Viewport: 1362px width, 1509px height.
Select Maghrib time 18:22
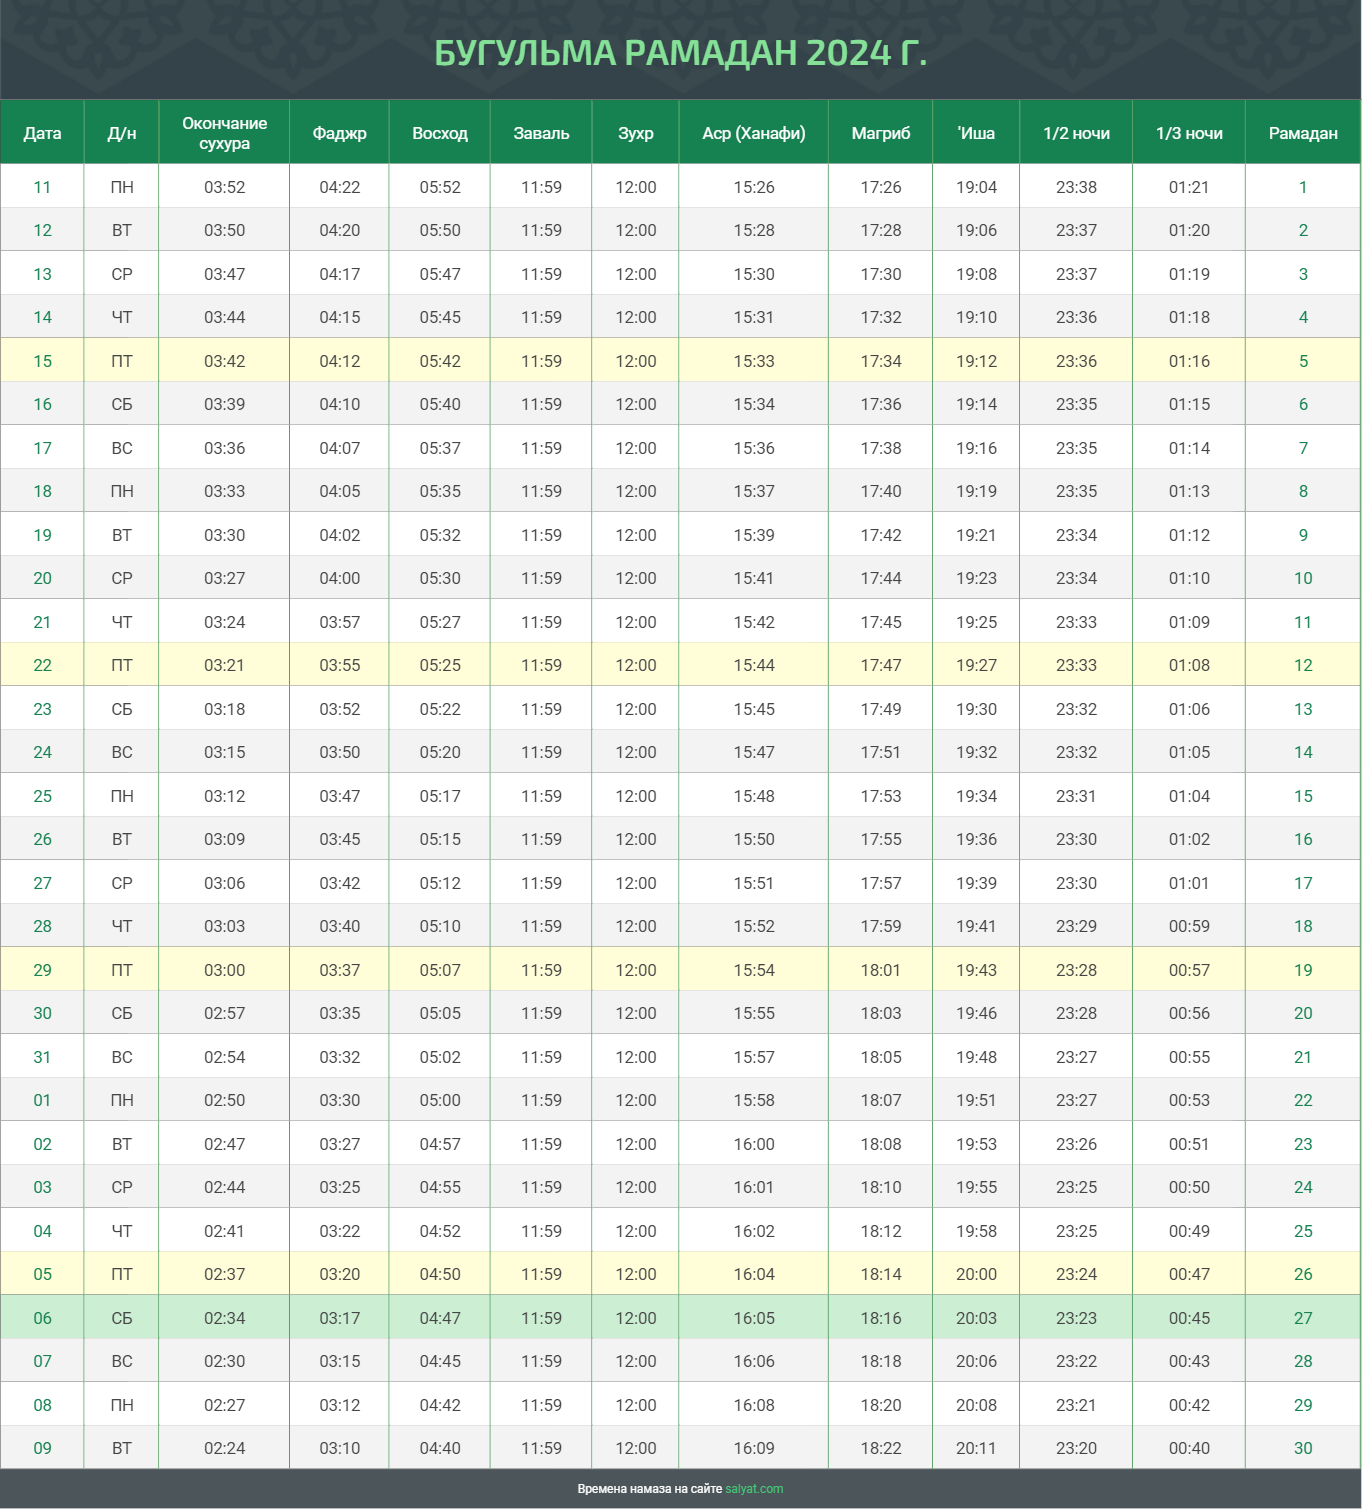pos(881,1448)
